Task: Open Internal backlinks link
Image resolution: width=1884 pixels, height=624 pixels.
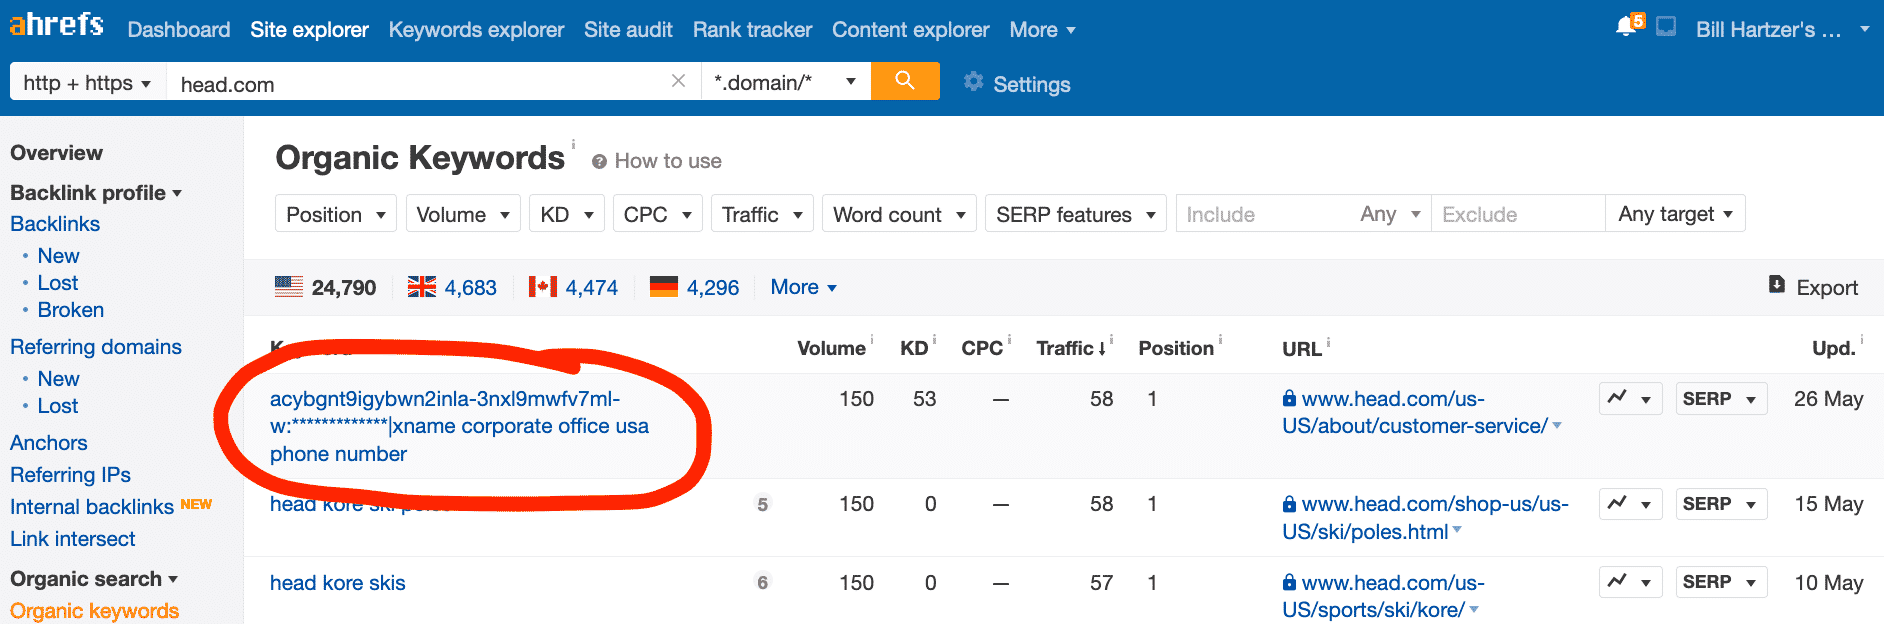Action: tap(92, 507)
